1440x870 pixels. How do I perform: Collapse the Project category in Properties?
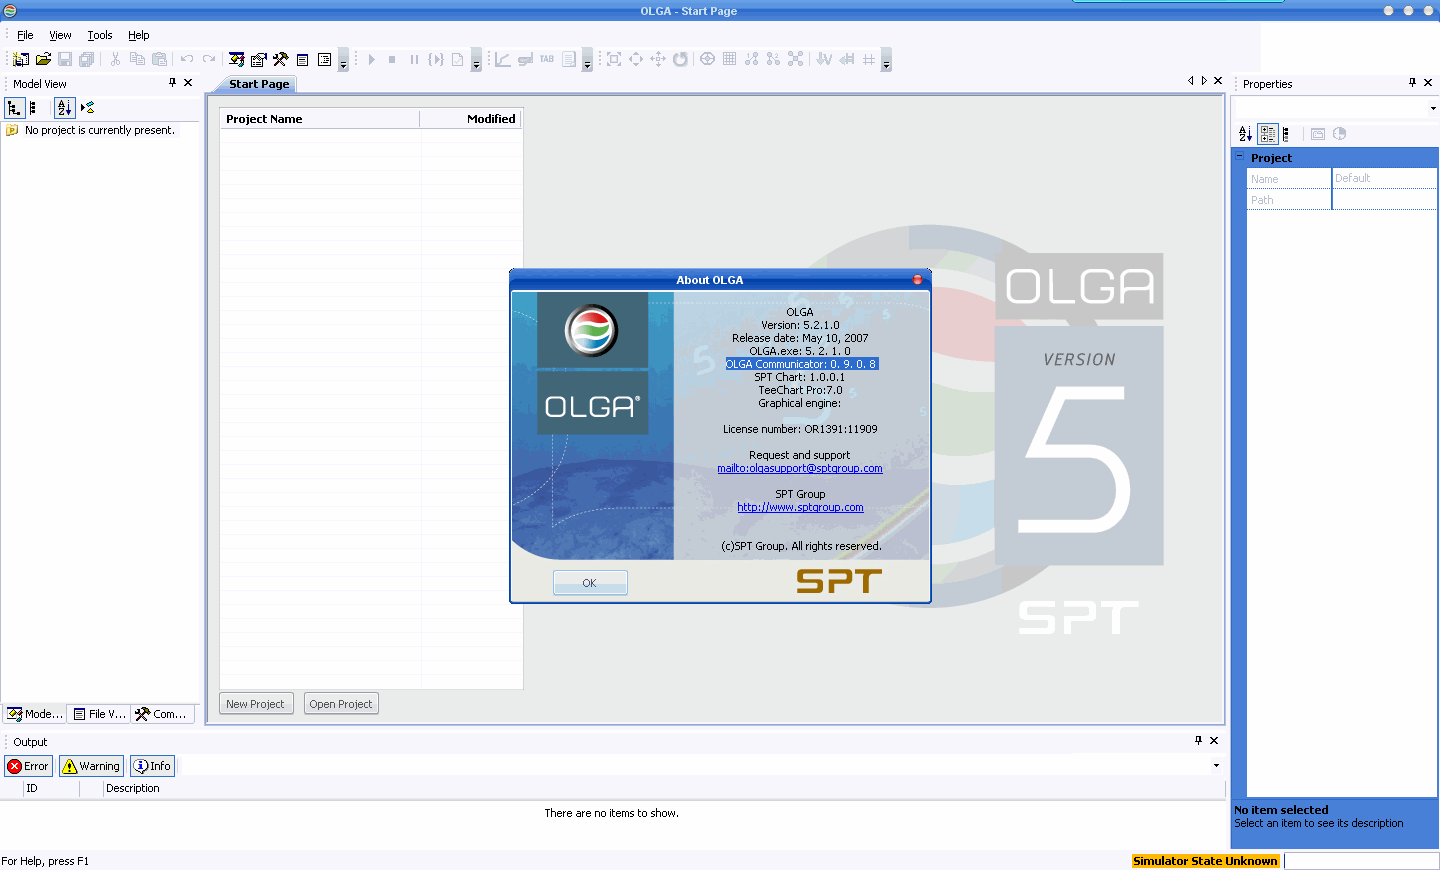pyautogui.click(x=1240, y=157)
